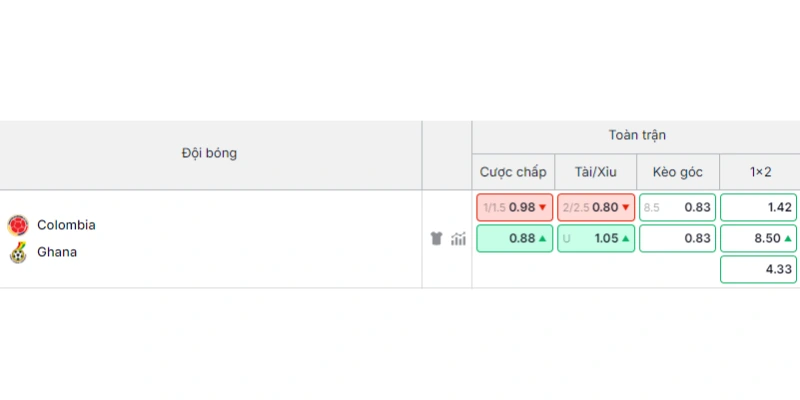This screenshot has height=400, width=800.
Task: Bet Colombia win at 1.42
Action: [758, 207]
